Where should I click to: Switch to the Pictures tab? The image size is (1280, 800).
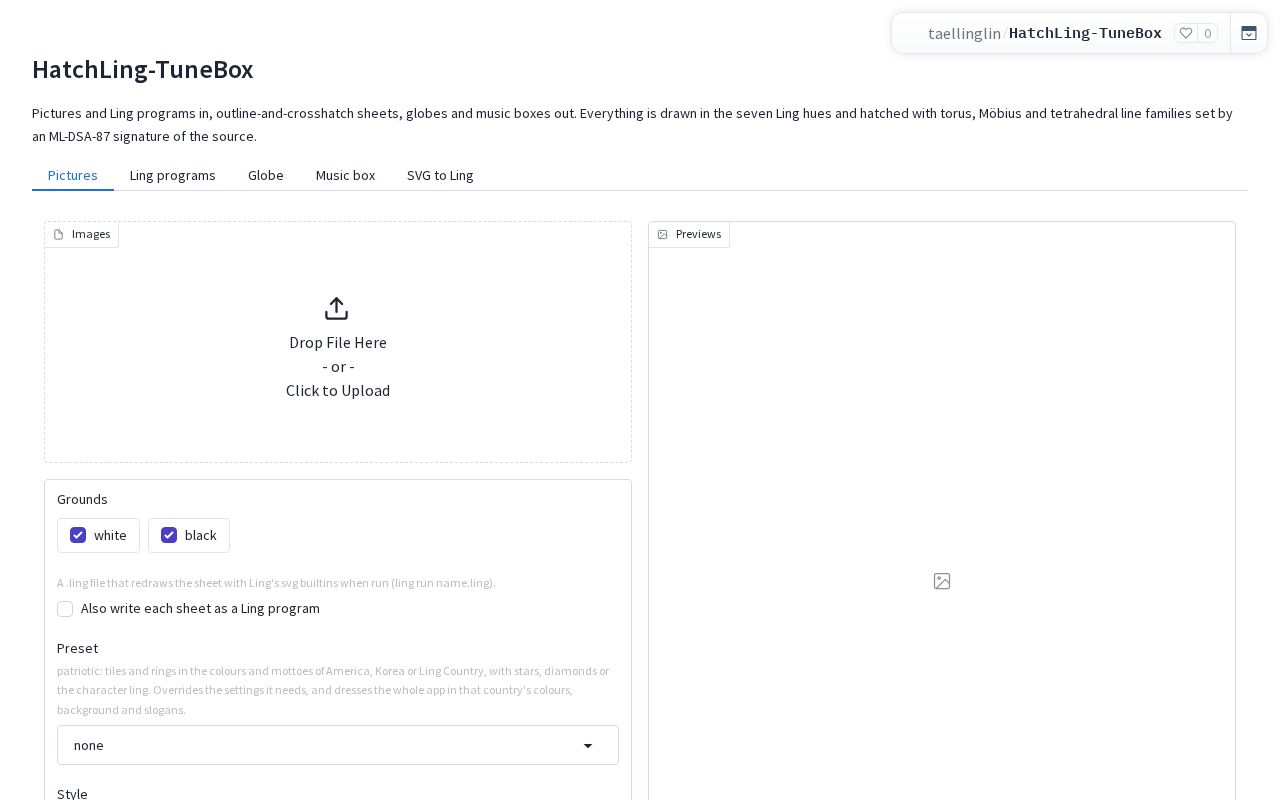tap(73, 175)
